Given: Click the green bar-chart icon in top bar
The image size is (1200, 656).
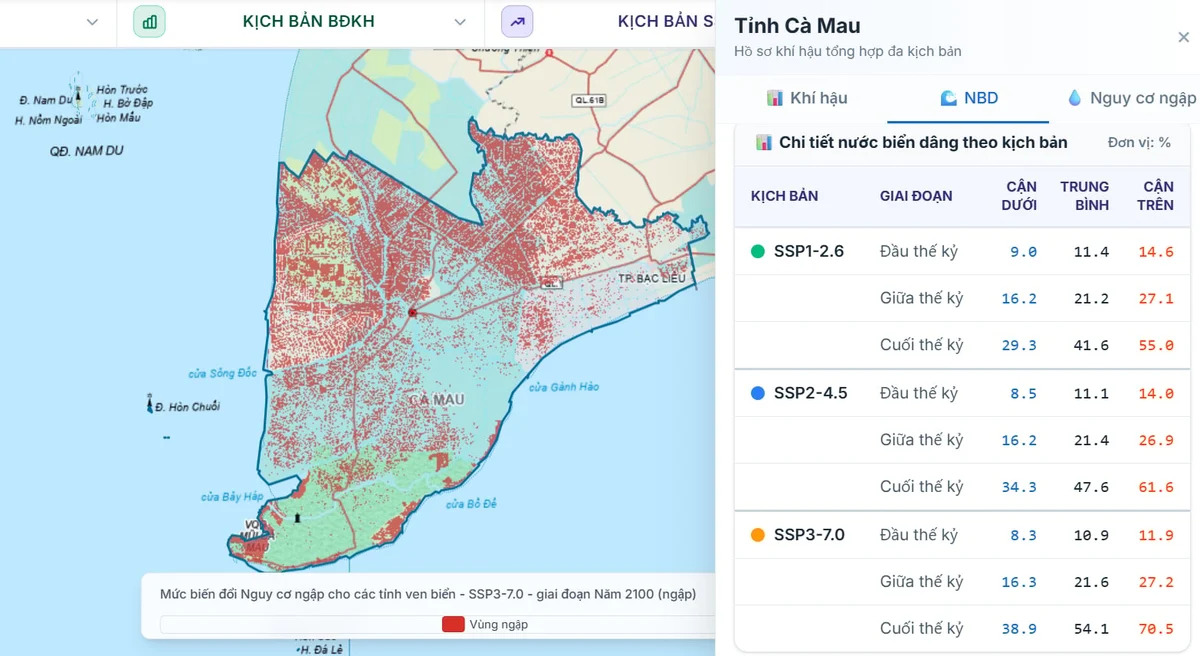Looking at the screenshot, I should click(x=149, y=21).
